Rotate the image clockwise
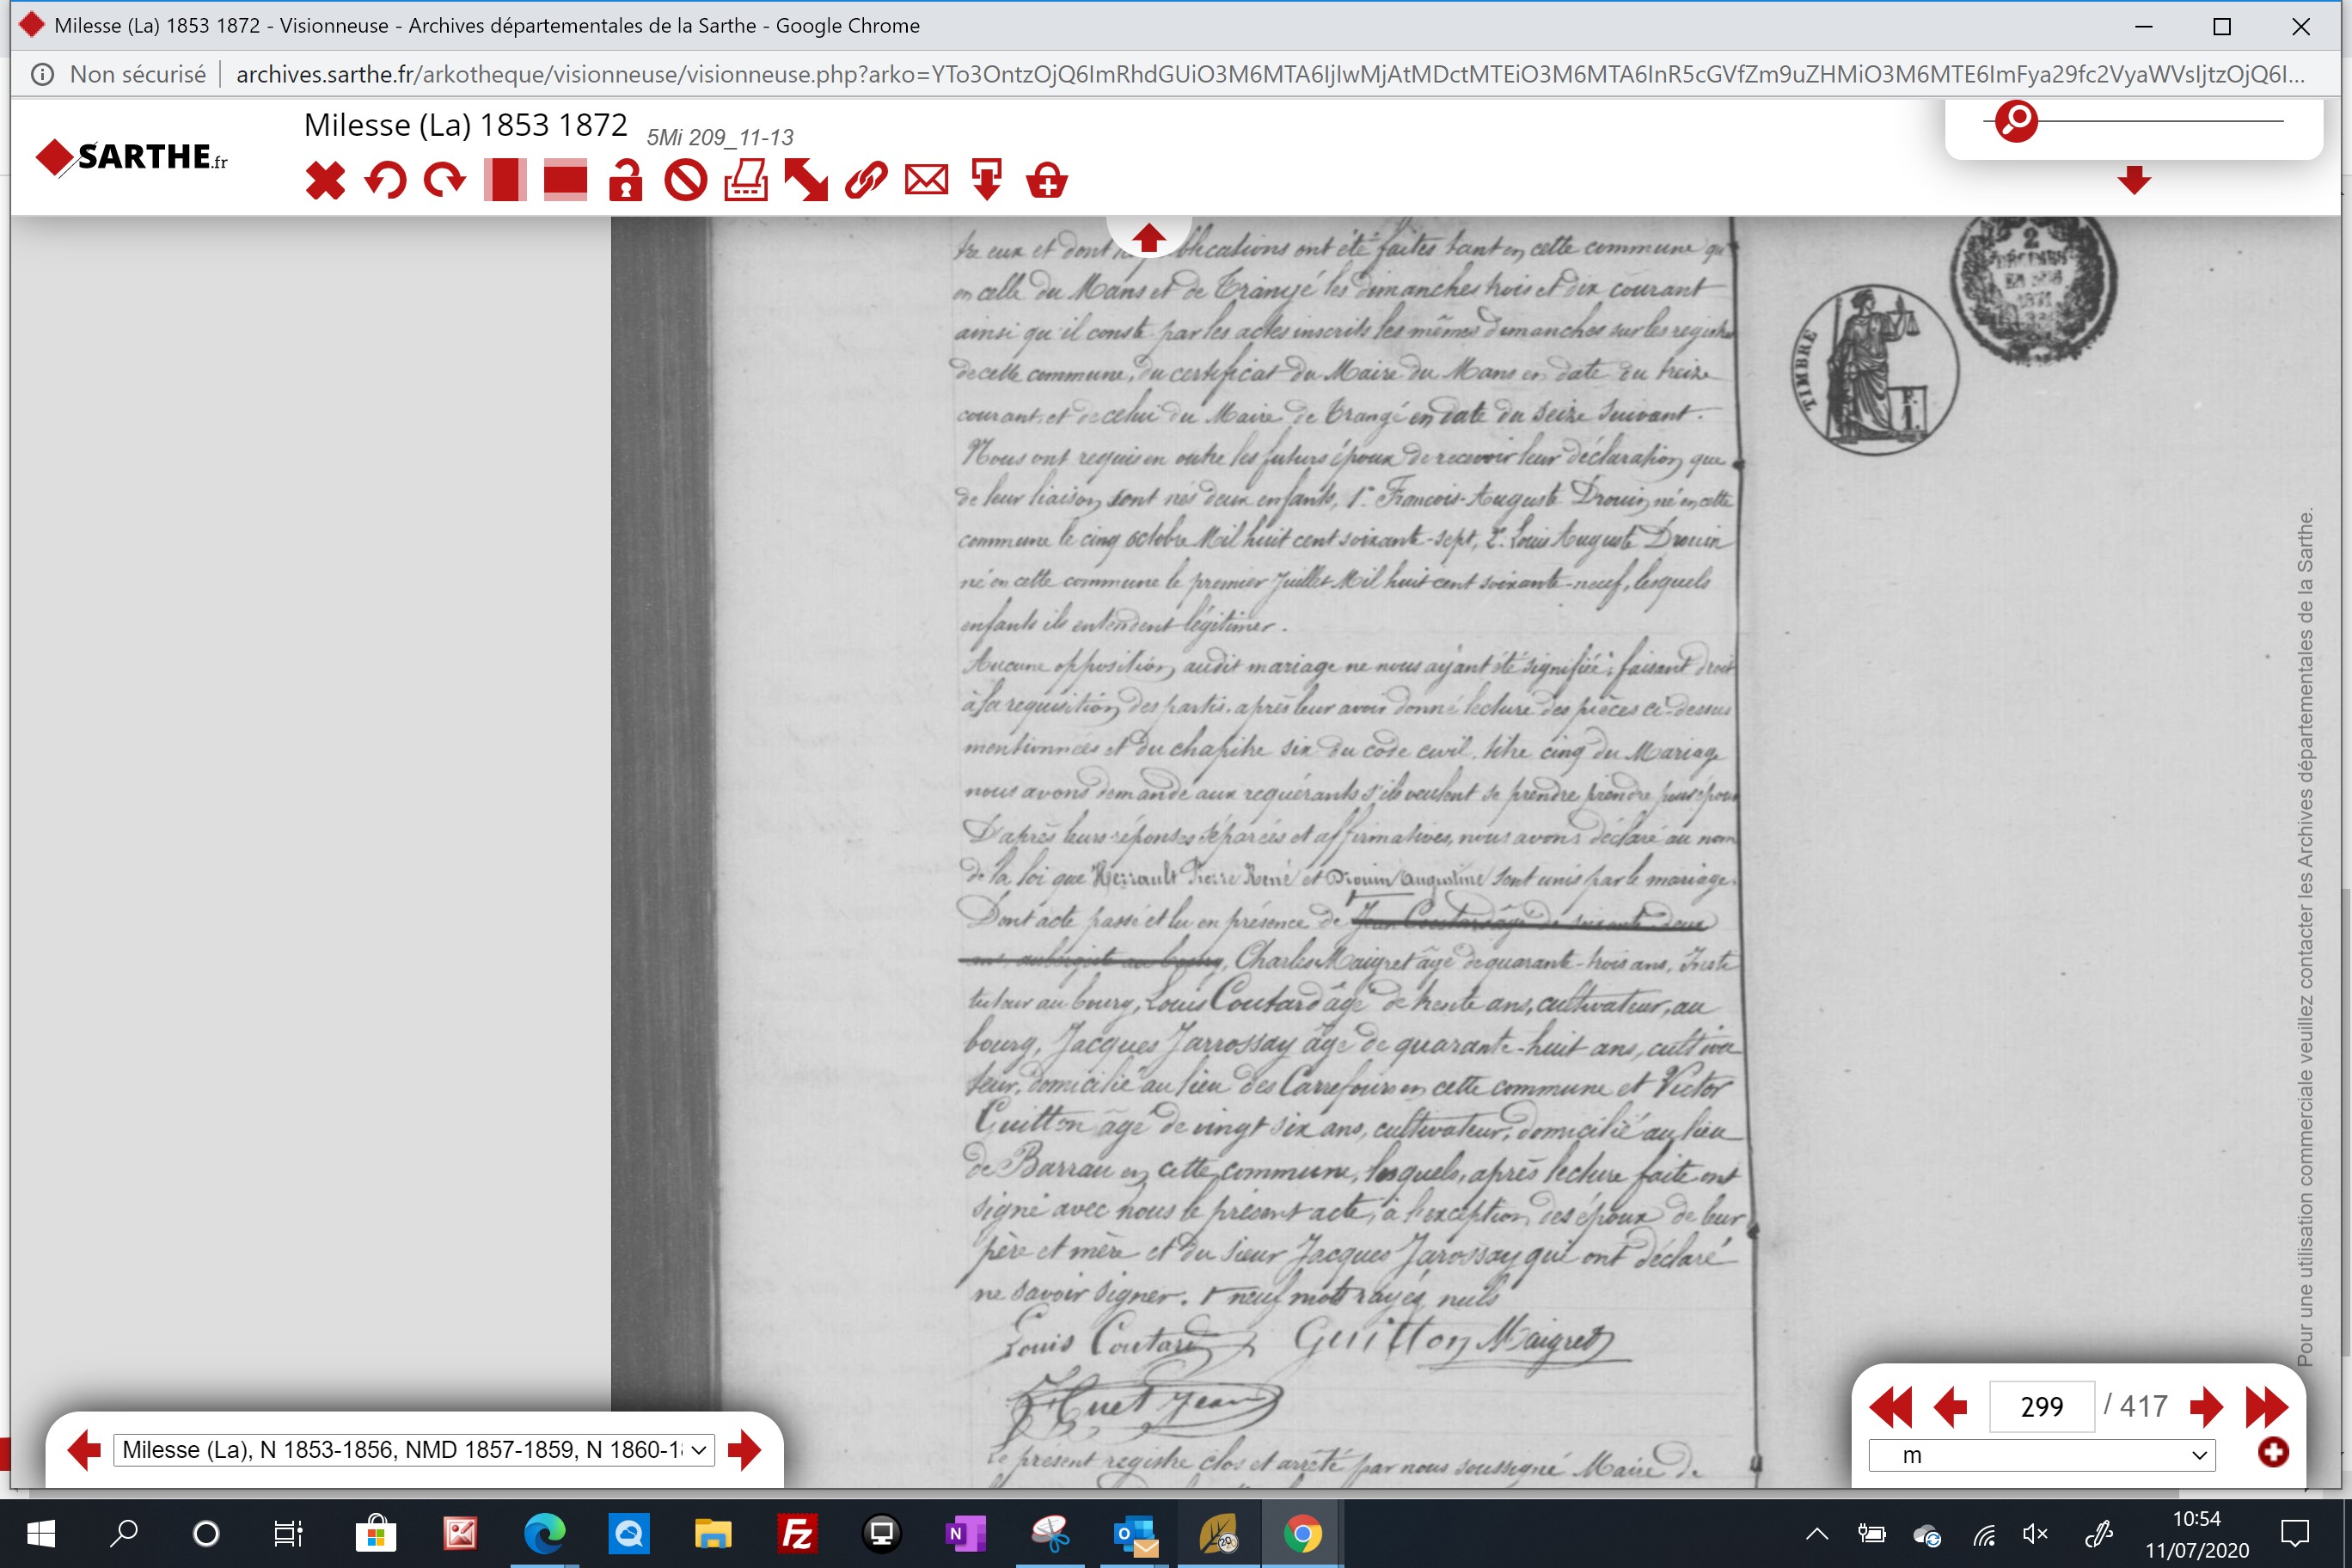The image size is (2352, 1568). [445, 181]
